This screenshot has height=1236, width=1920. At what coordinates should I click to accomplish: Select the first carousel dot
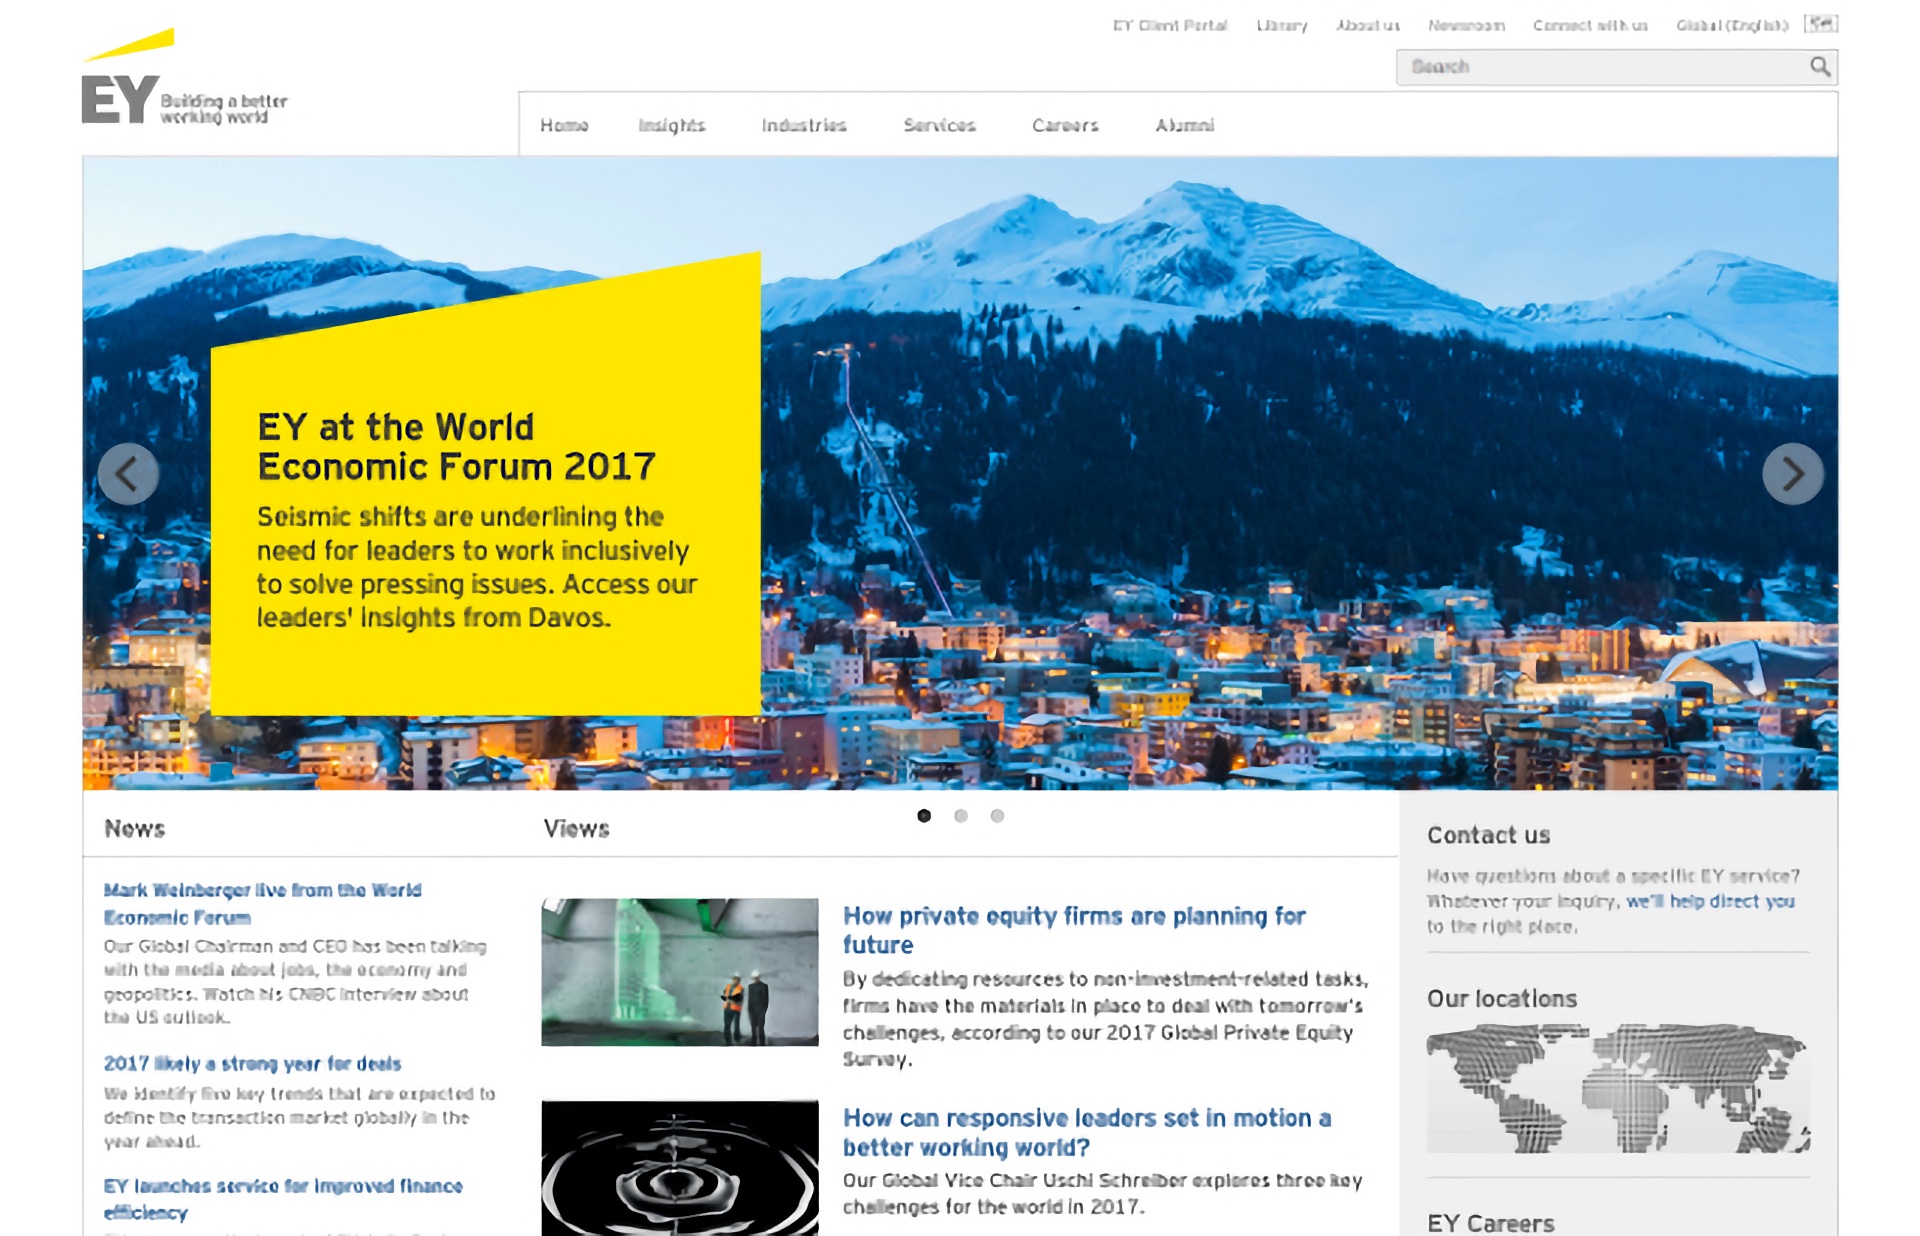(924, 816)
